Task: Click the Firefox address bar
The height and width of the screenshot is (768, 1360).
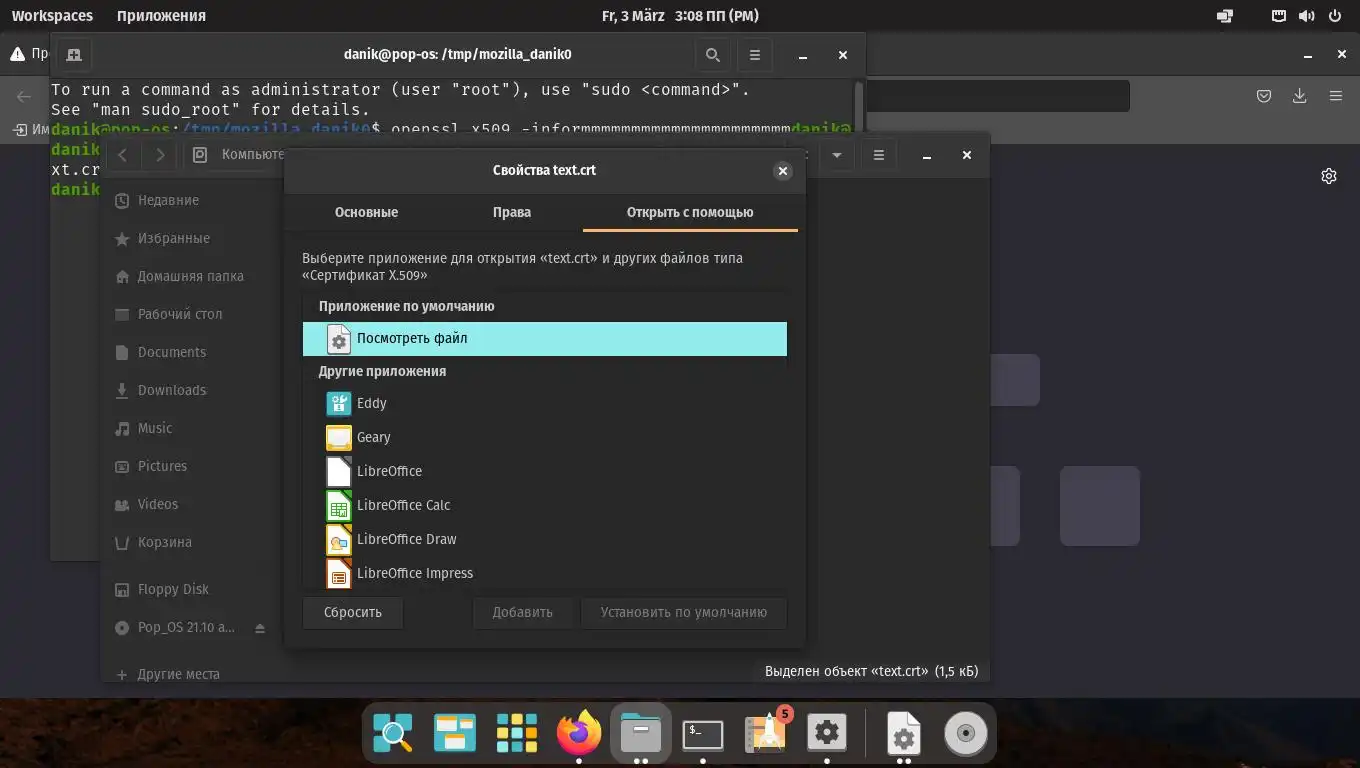Action: (997, 96)
